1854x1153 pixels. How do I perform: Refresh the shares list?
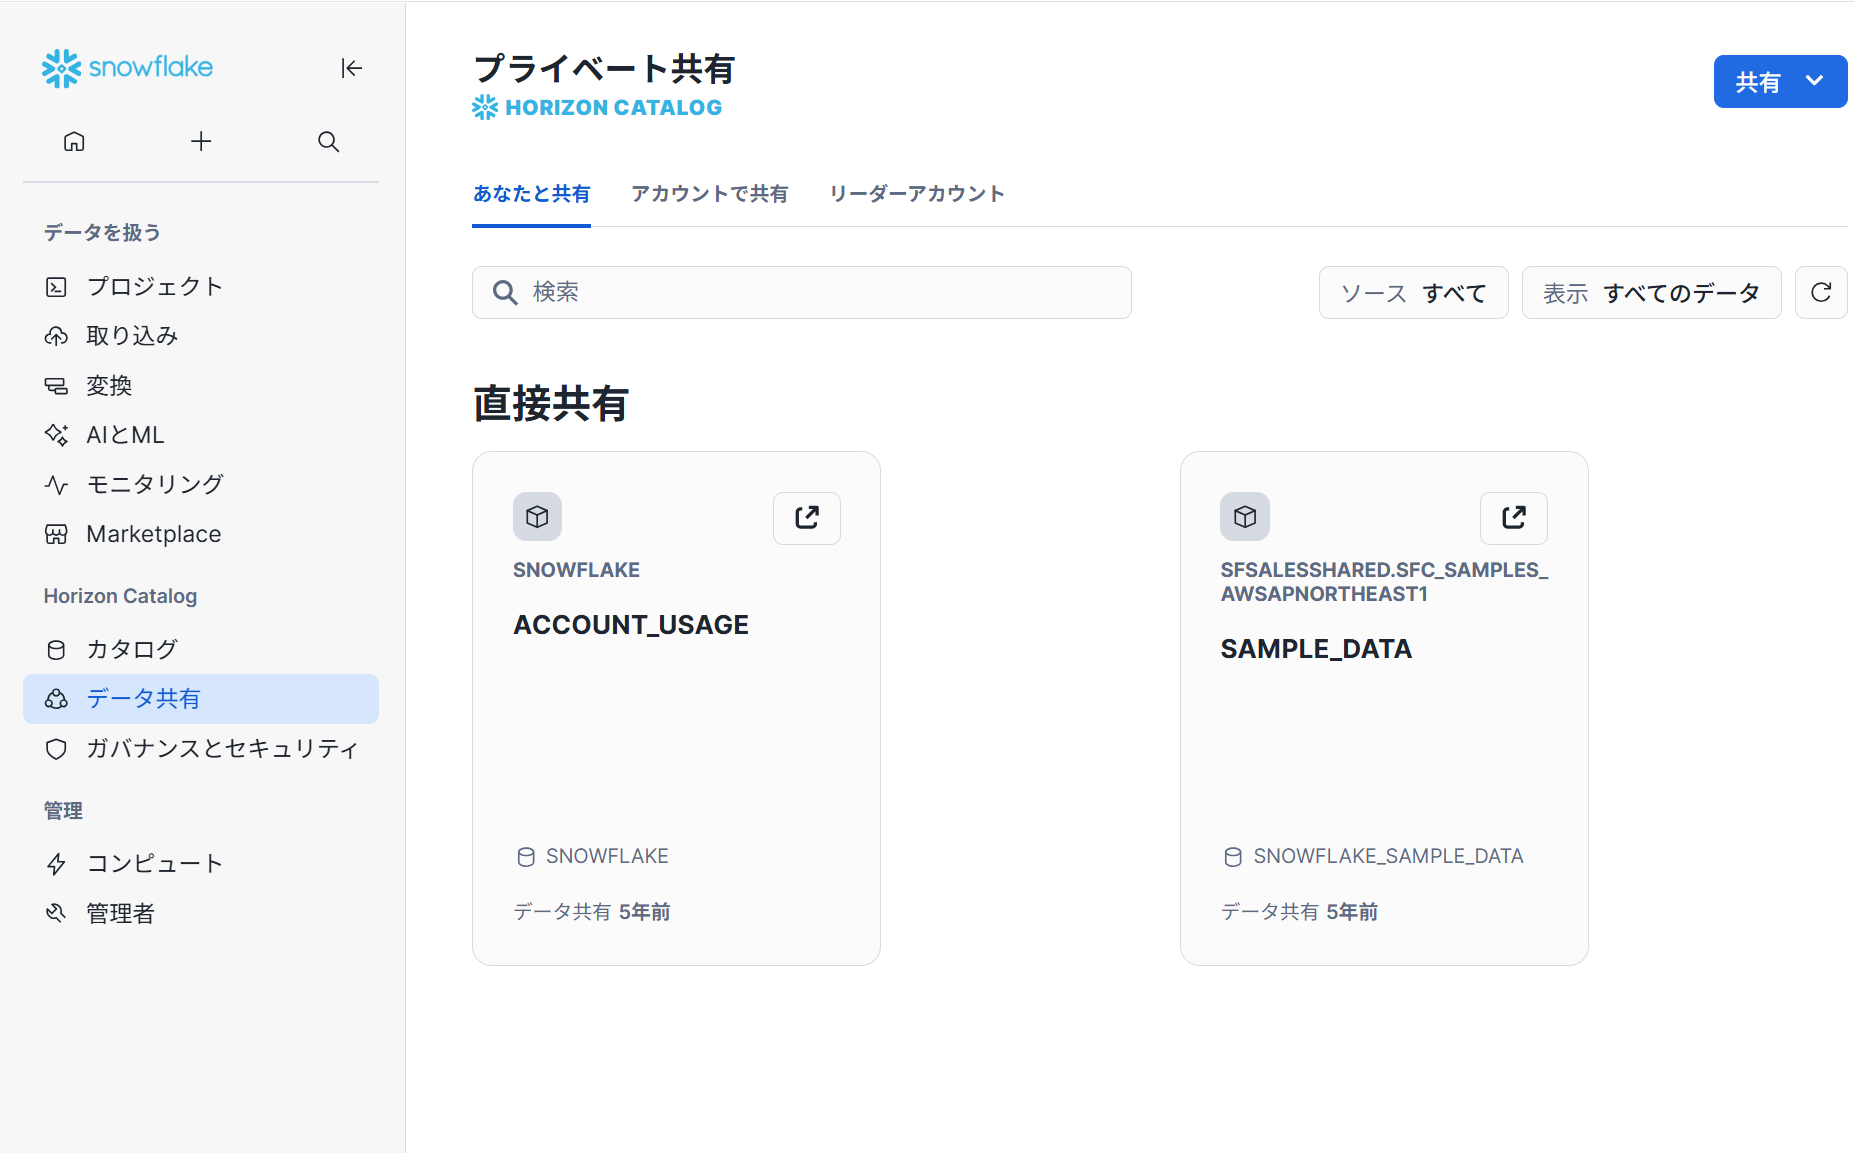pyautogui.click(x=1821, y=293)
